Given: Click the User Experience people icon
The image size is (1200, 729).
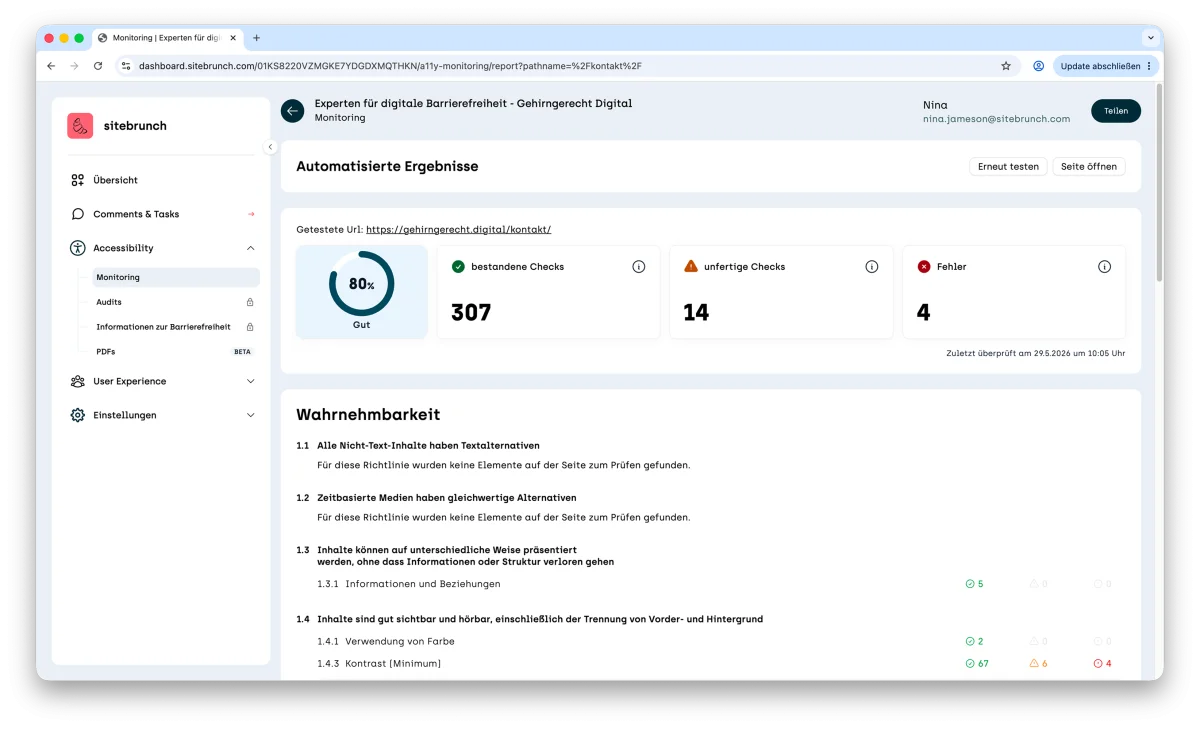Looking at the screenshot, I should click(78, 381).
